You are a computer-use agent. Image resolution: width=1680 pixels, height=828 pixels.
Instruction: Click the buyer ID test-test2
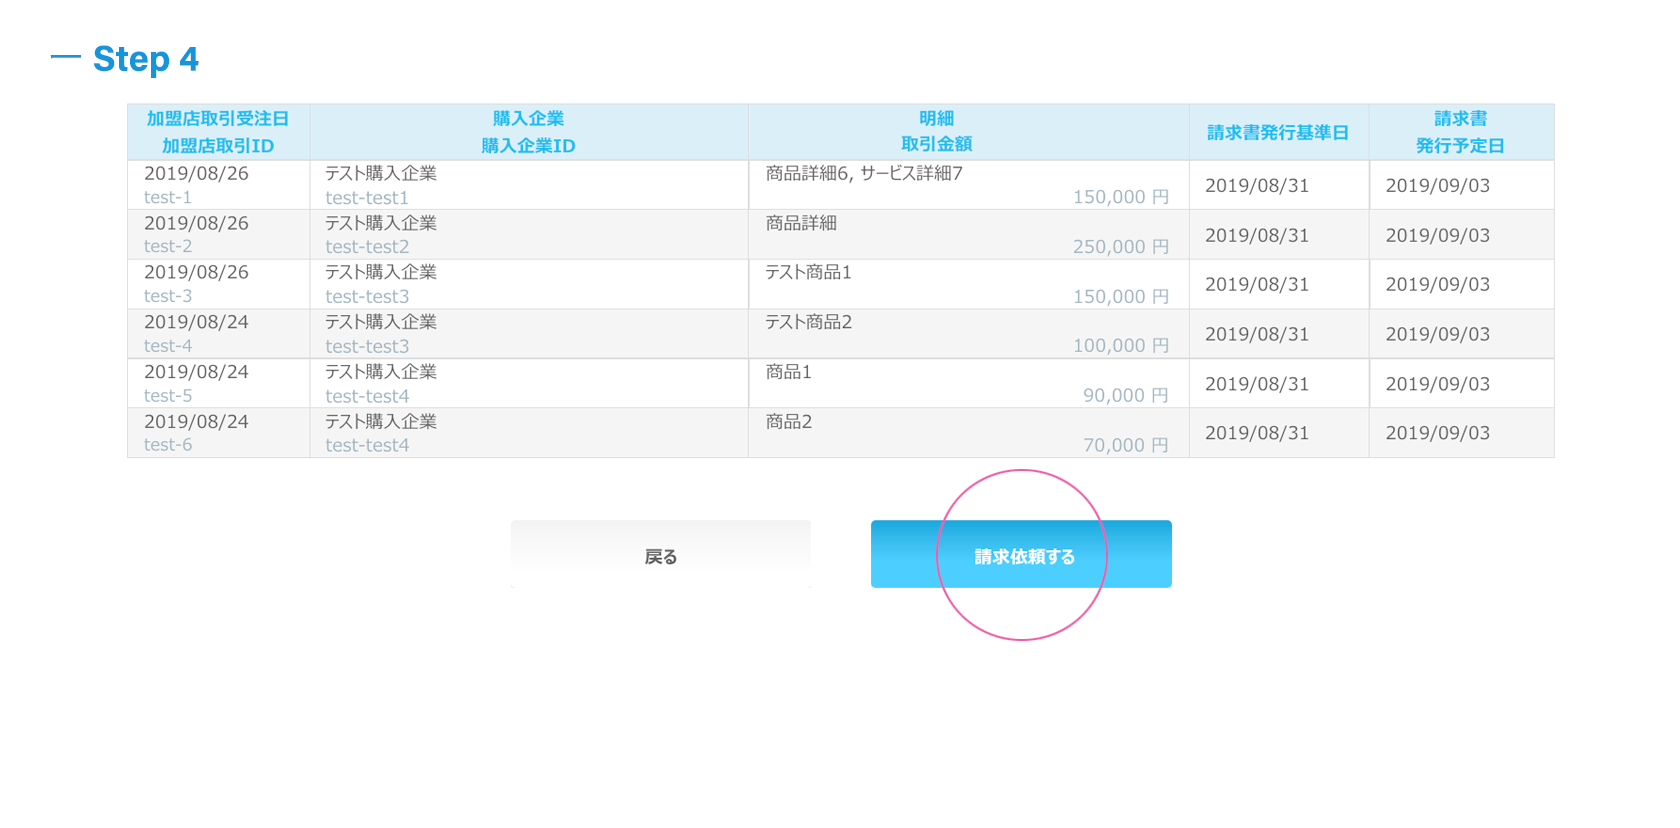click(x=367, y=247)
